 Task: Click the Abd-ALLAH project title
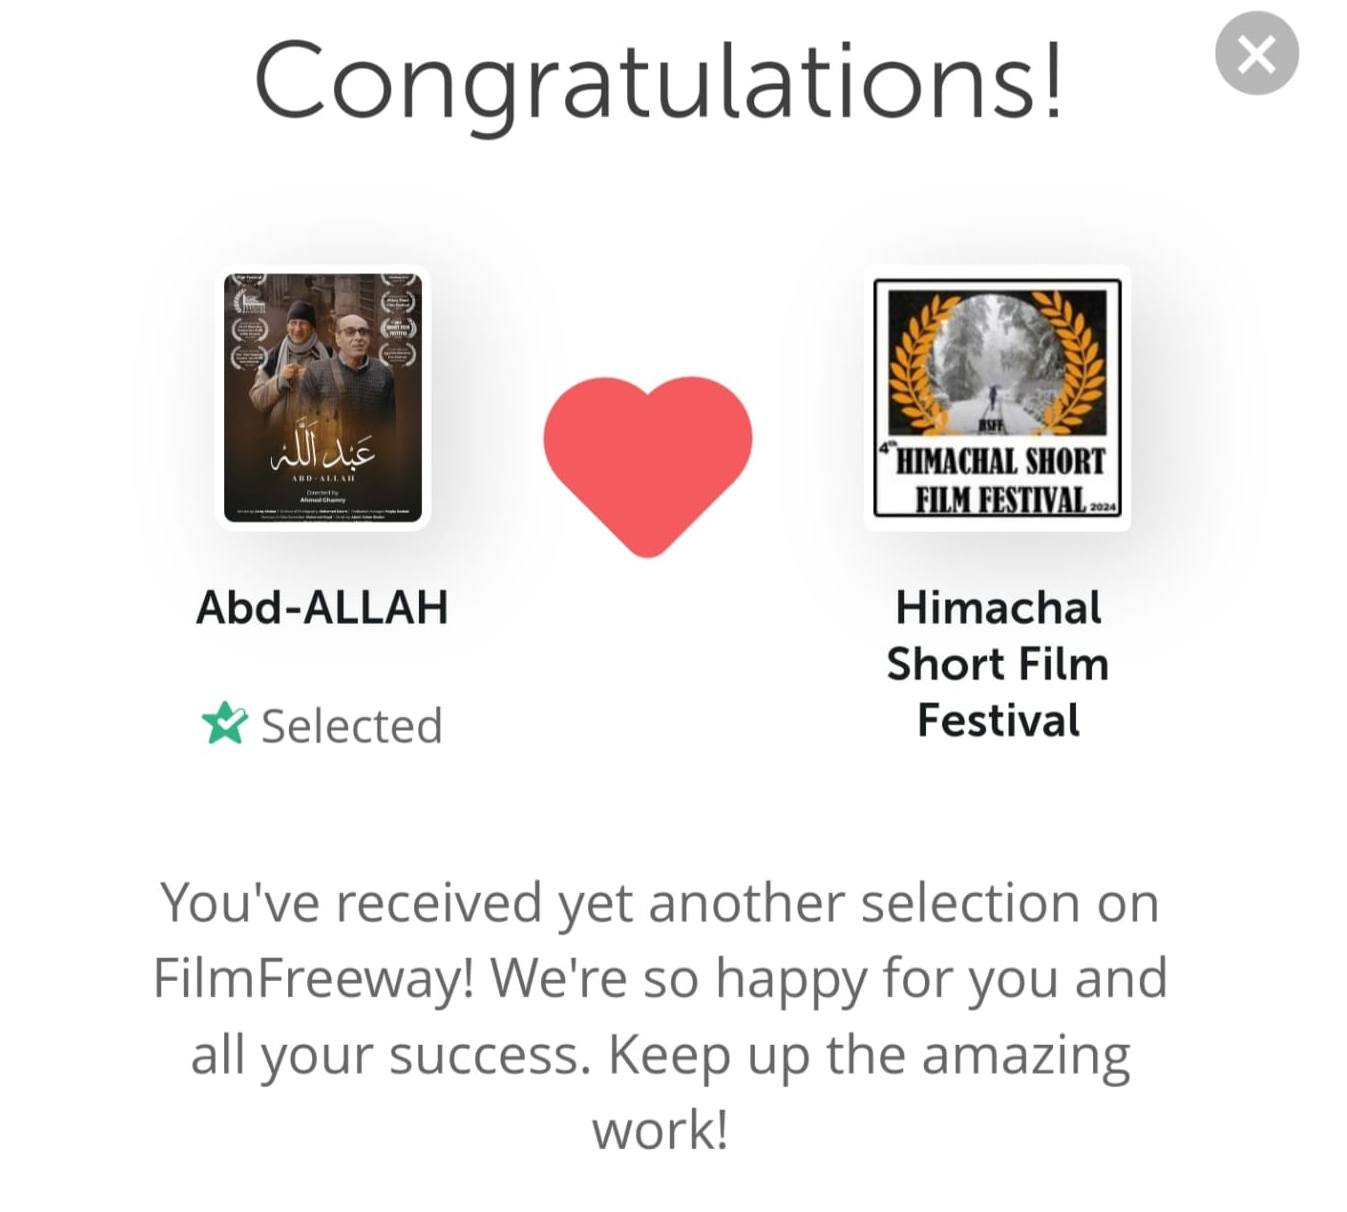pos(322,608)
